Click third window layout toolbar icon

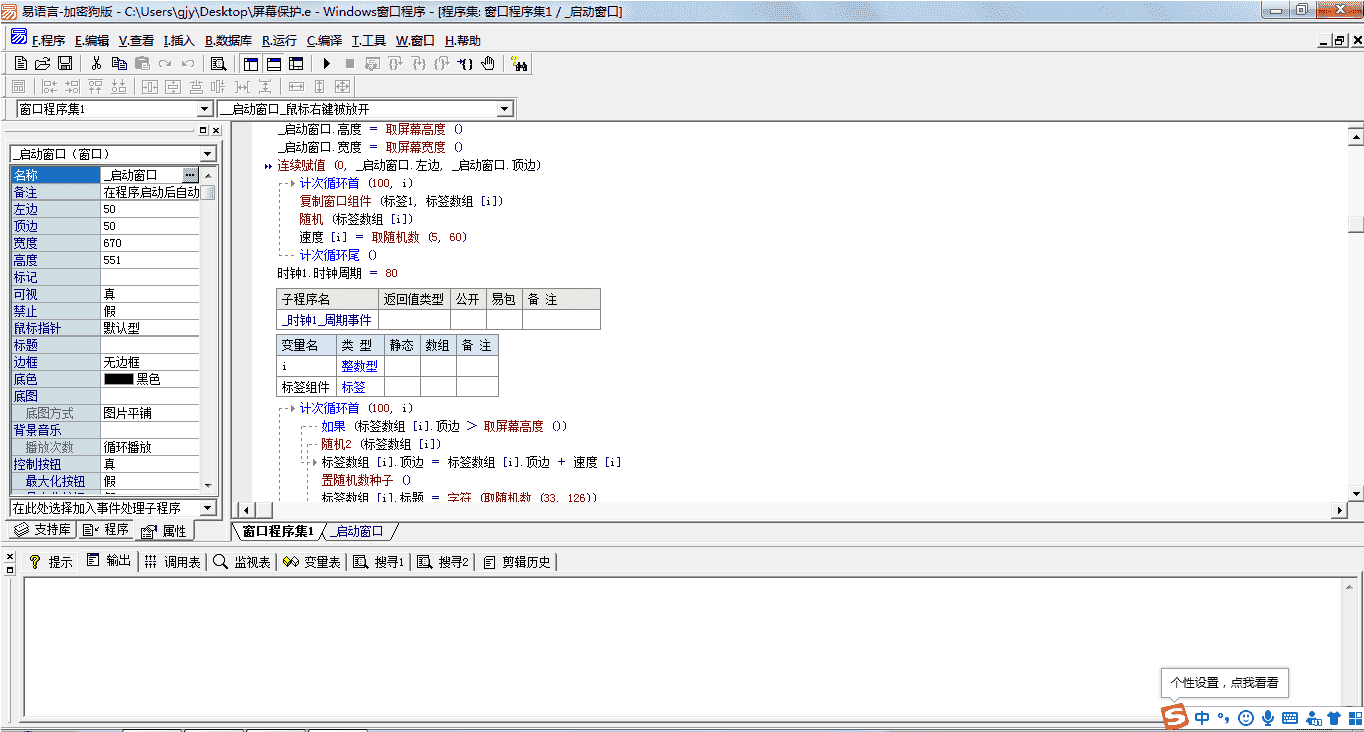pos(296,63)
